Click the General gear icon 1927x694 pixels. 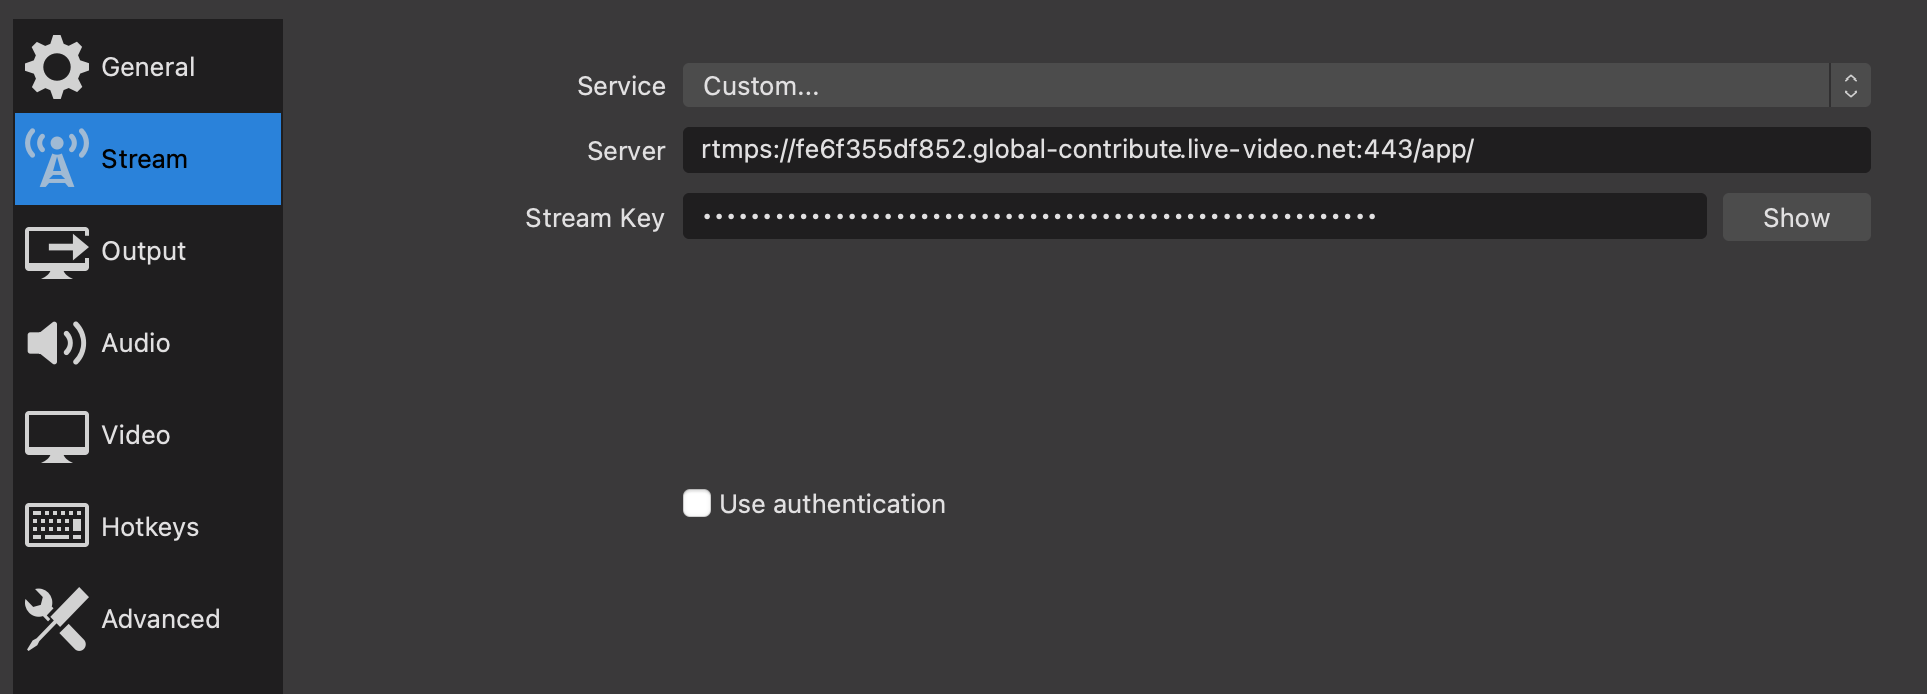pos(56,67)
